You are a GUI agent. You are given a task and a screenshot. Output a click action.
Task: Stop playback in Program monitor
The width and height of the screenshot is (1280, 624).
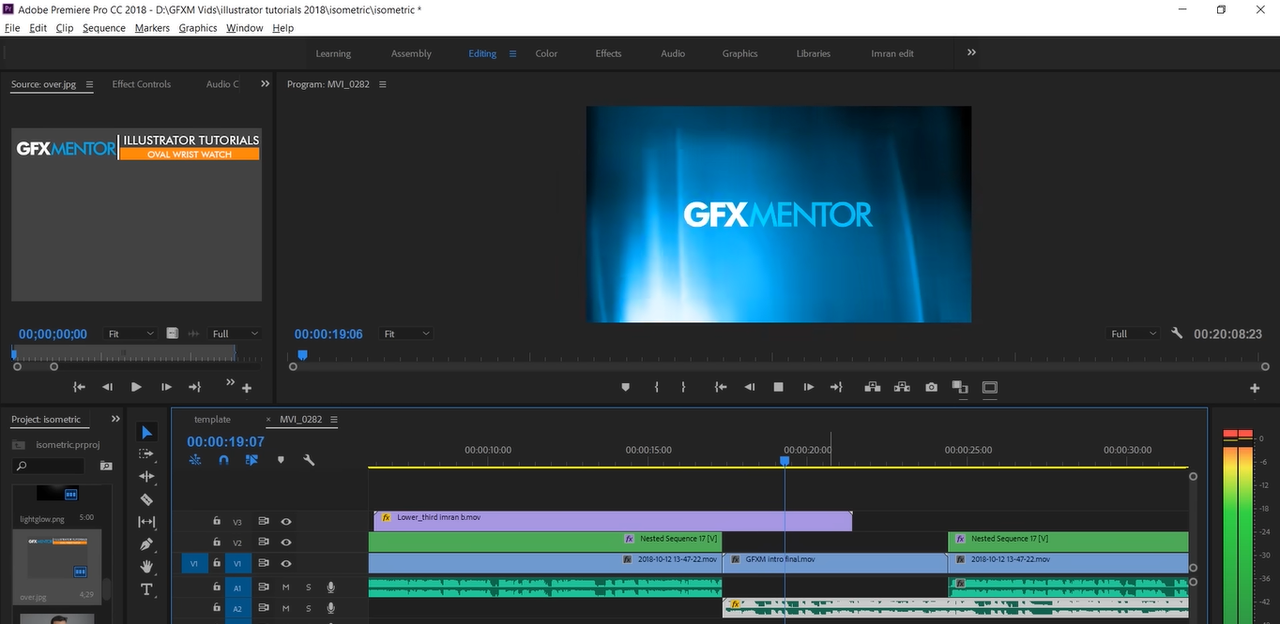tap(778, 387)
